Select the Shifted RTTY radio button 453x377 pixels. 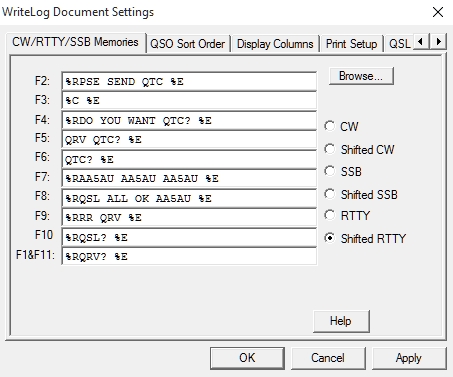[330, 238]
